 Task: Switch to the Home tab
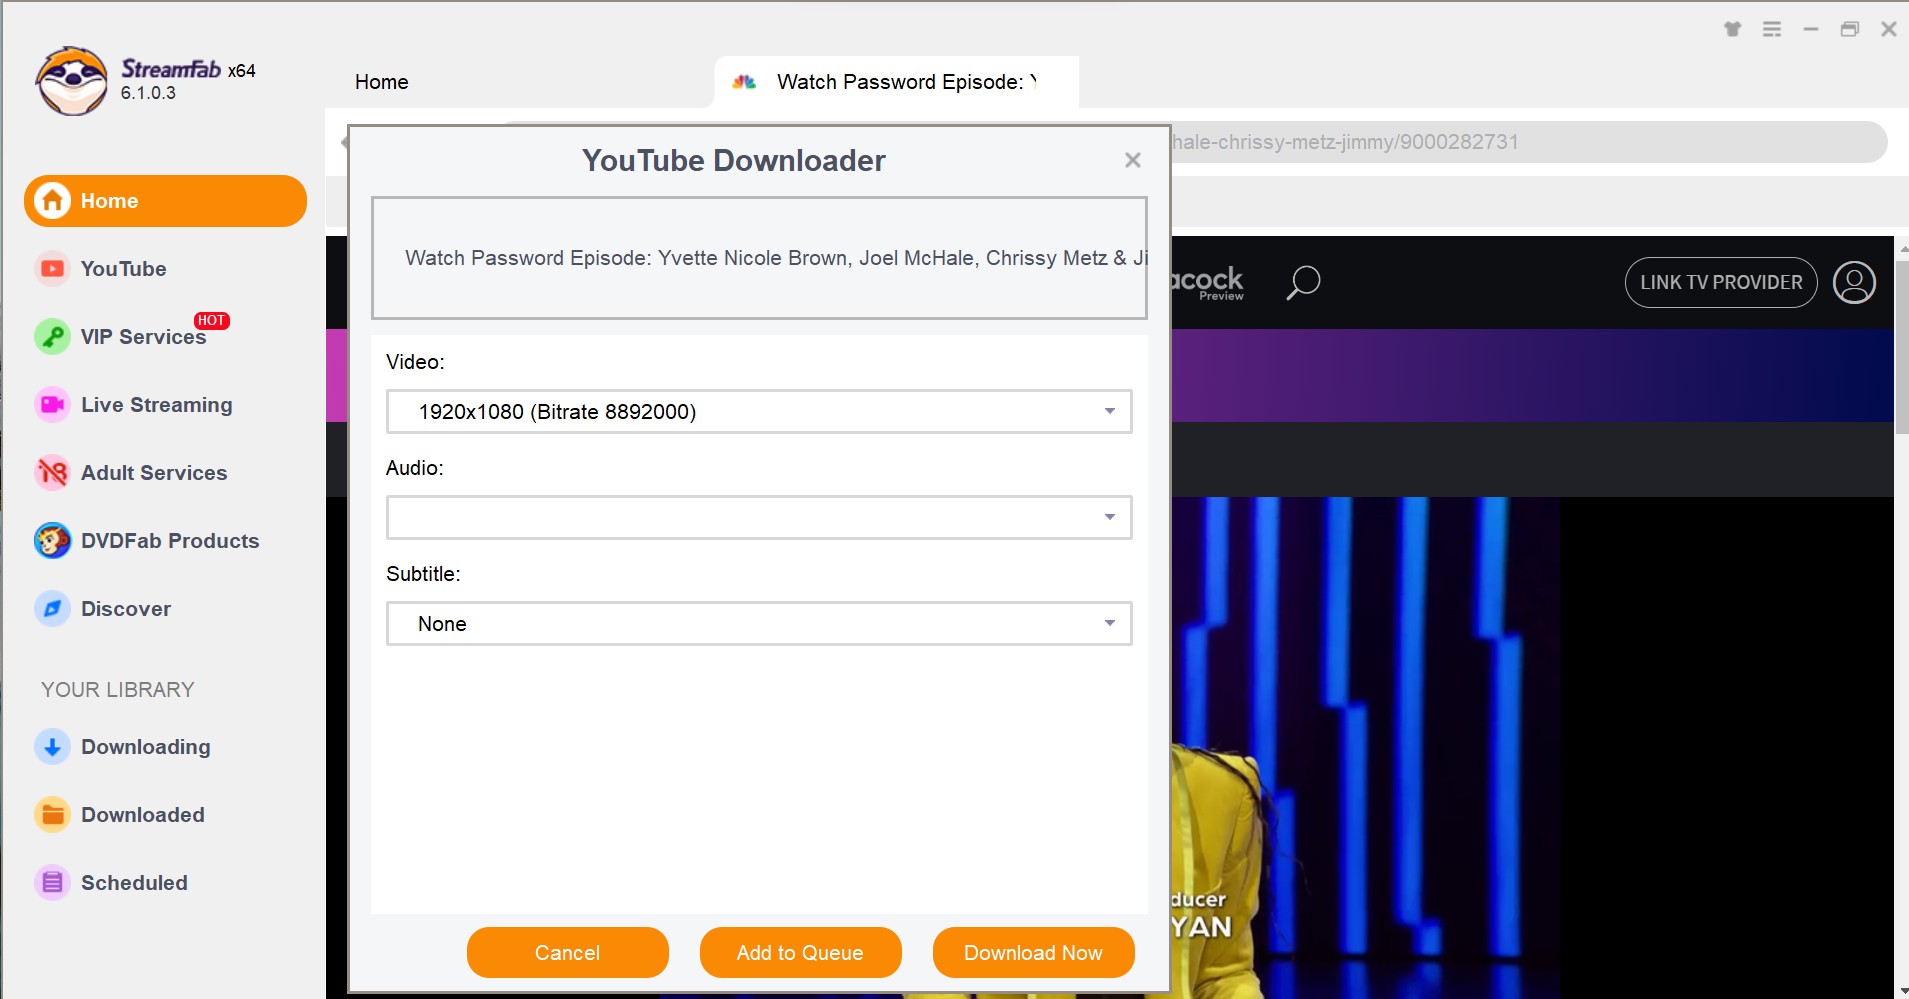coord(381,82)
